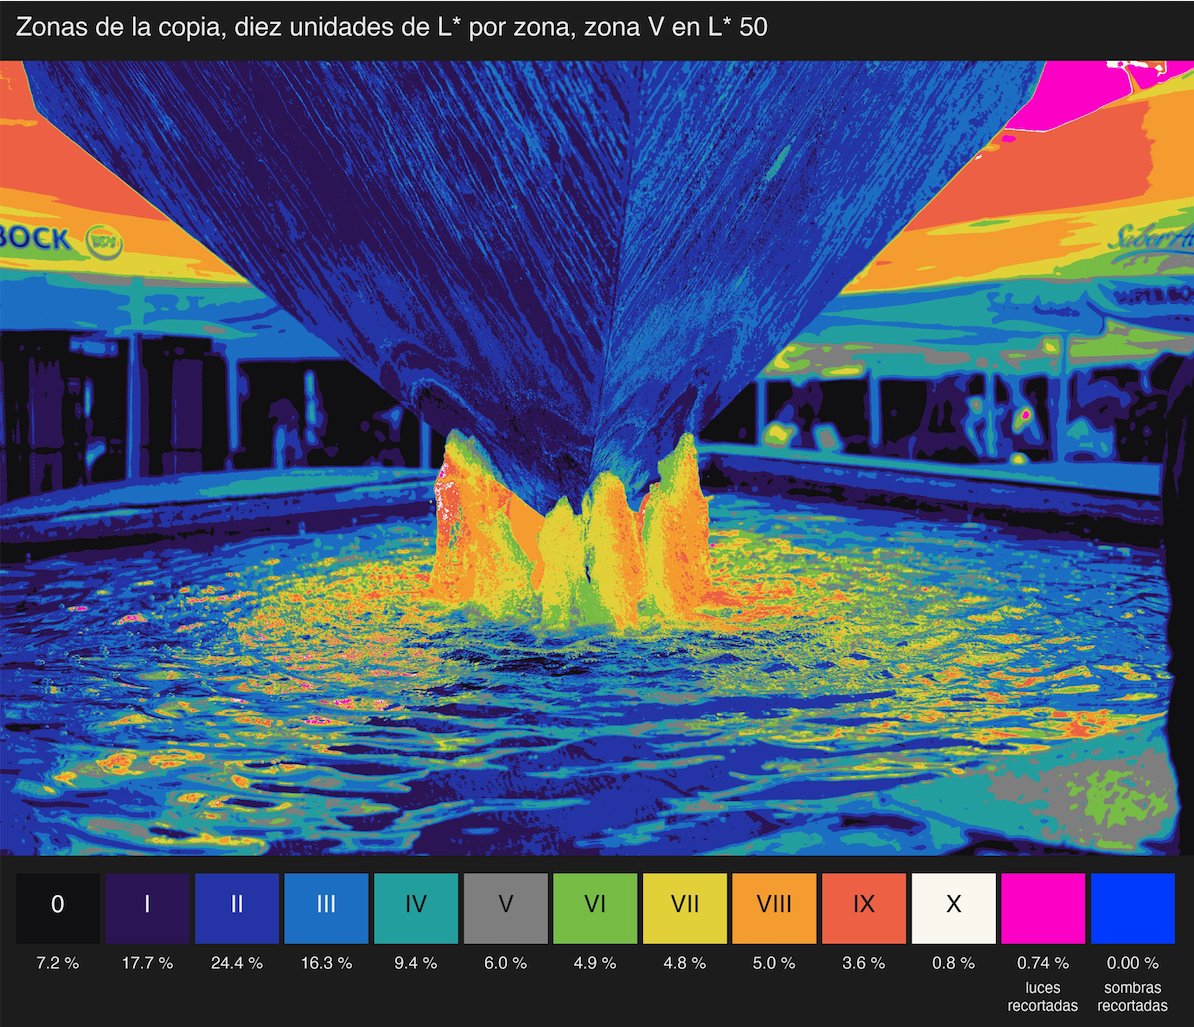Click the bright blue clipped shadows swatch

coord(1132,908)
